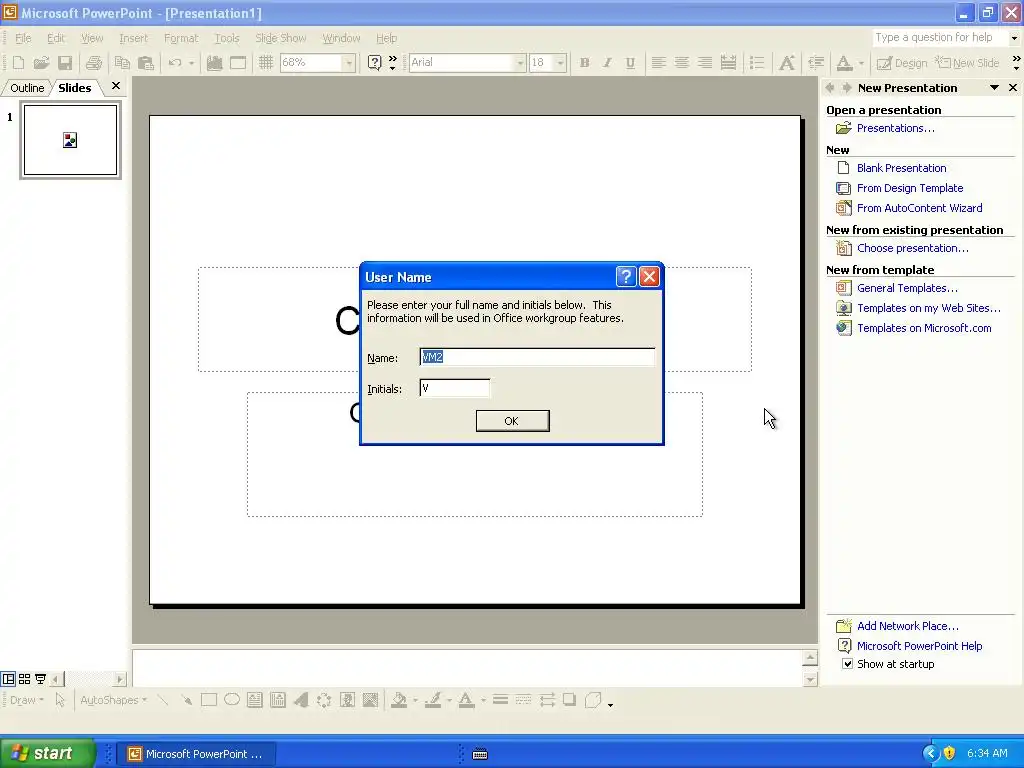1024x768 pixels.
Task: Open the New Presentation task pane dropdown arrow
Action: pyautogui.click(x=994, y=88)
